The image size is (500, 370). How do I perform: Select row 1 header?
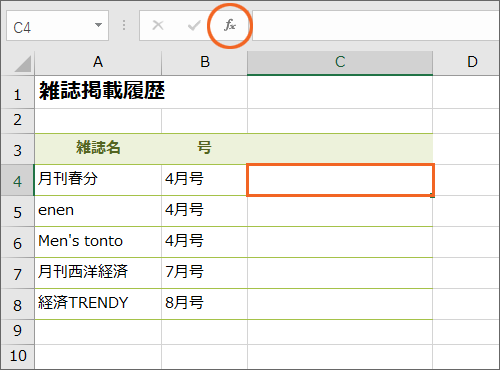17,92
